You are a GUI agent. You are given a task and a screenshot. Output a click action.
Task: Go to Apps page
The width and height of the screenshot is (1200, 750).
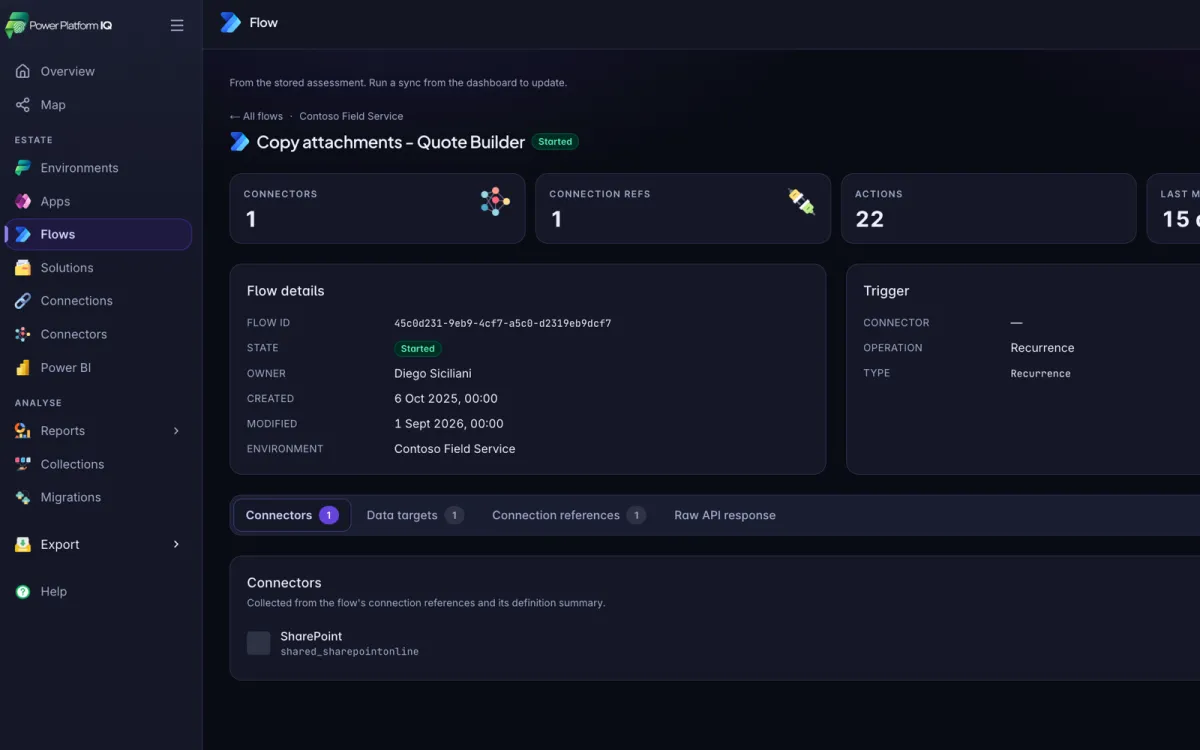tap(98, 201)
